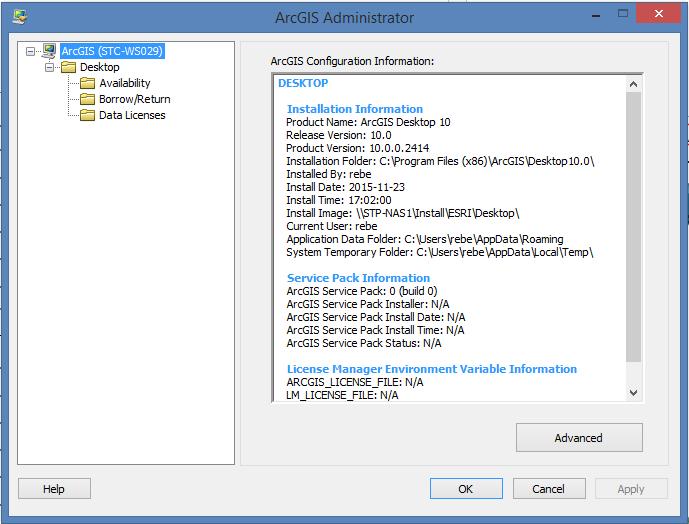Click the Installation Information heading
Screen dimensions: 689x524
point(355,109)
